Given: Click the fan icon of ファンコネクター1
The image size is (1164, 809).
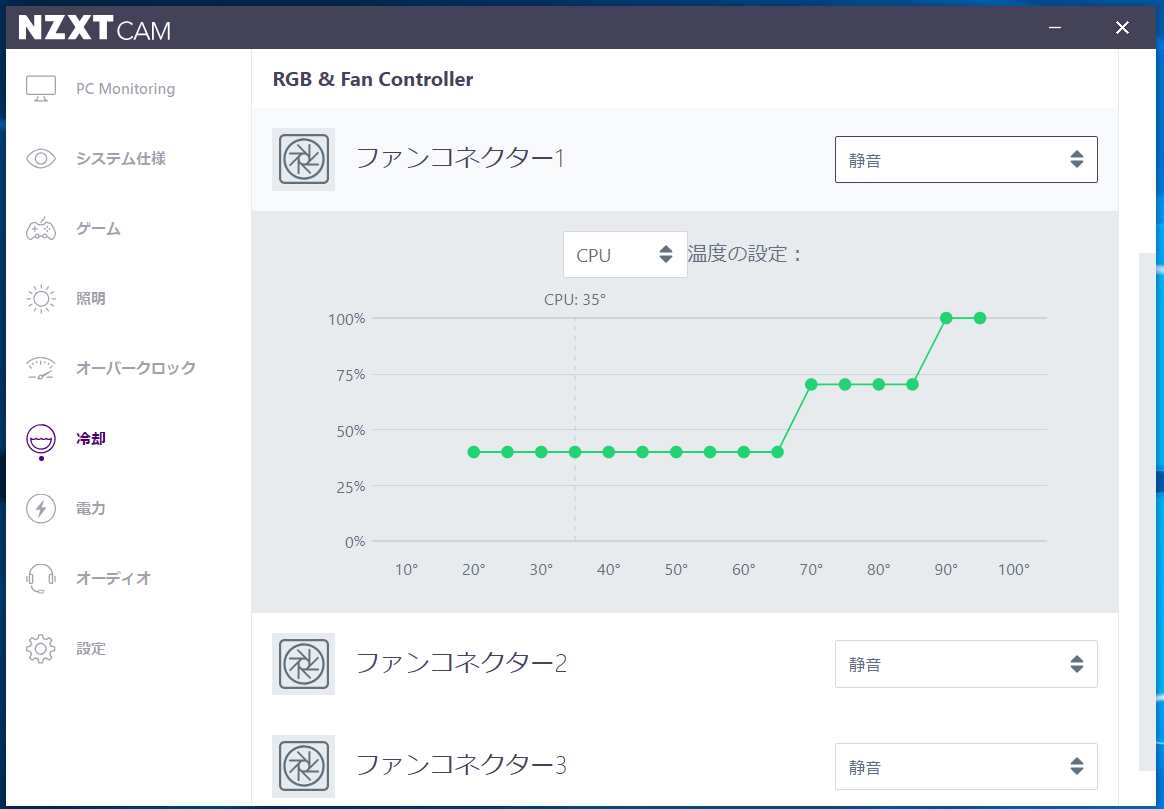Looking at the screenshot, I should pyautogui.click(x=304, y=159).
